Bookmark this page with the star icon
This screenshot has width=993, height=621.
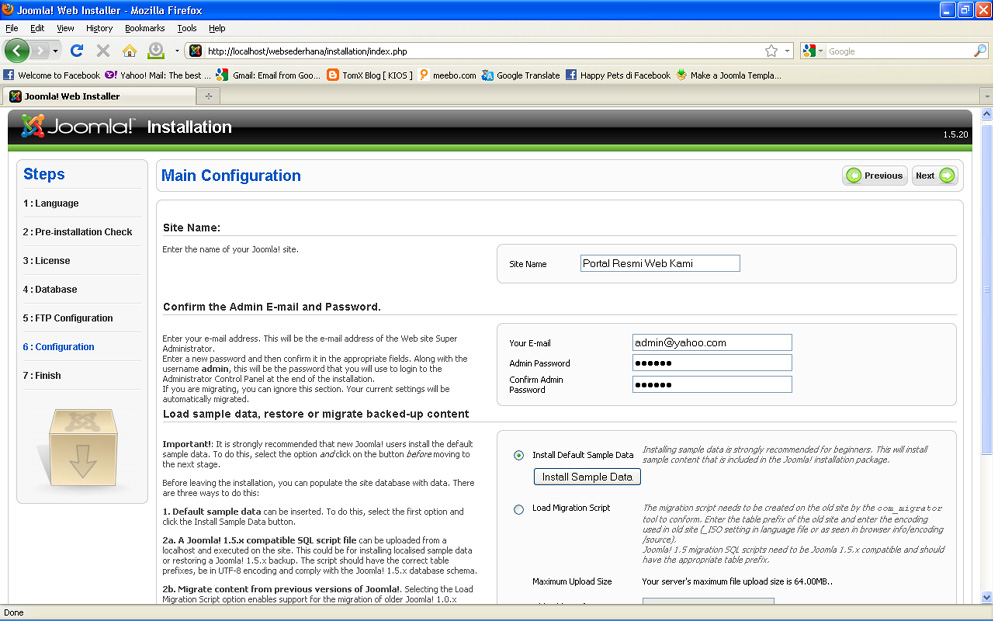pyautogui.click(x=771, y=51)
